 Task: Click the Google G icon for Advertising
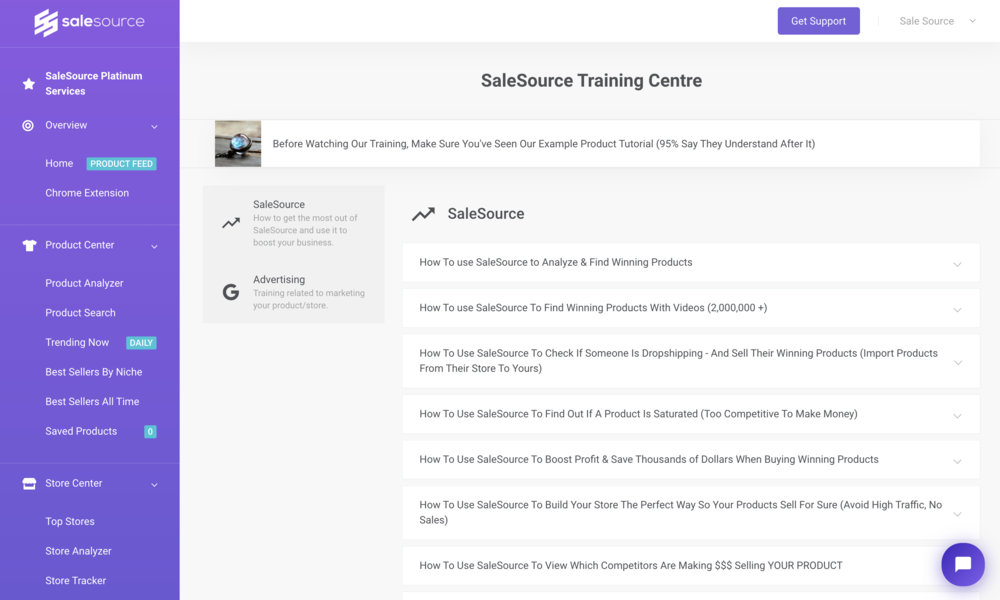click(x=231, y=292)
